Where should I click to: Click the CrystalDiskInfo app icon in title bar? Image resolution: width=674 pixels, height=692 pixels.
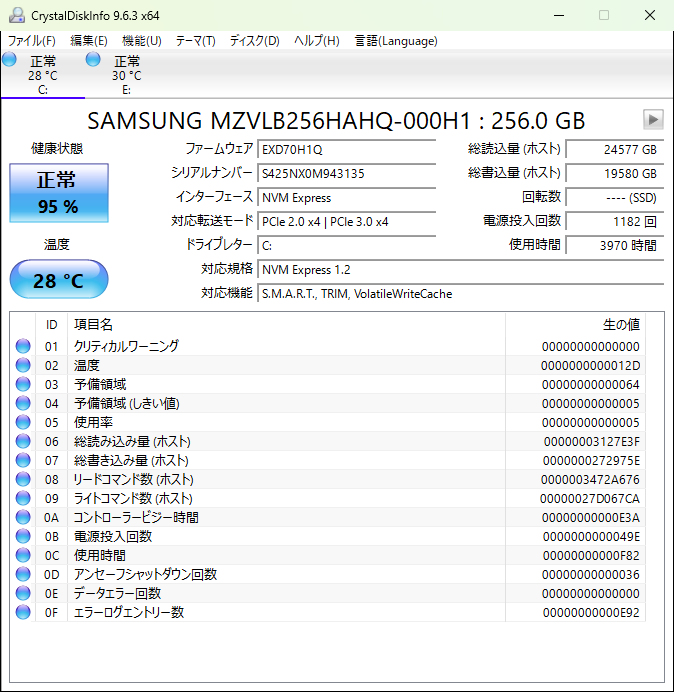pos(16,16)
